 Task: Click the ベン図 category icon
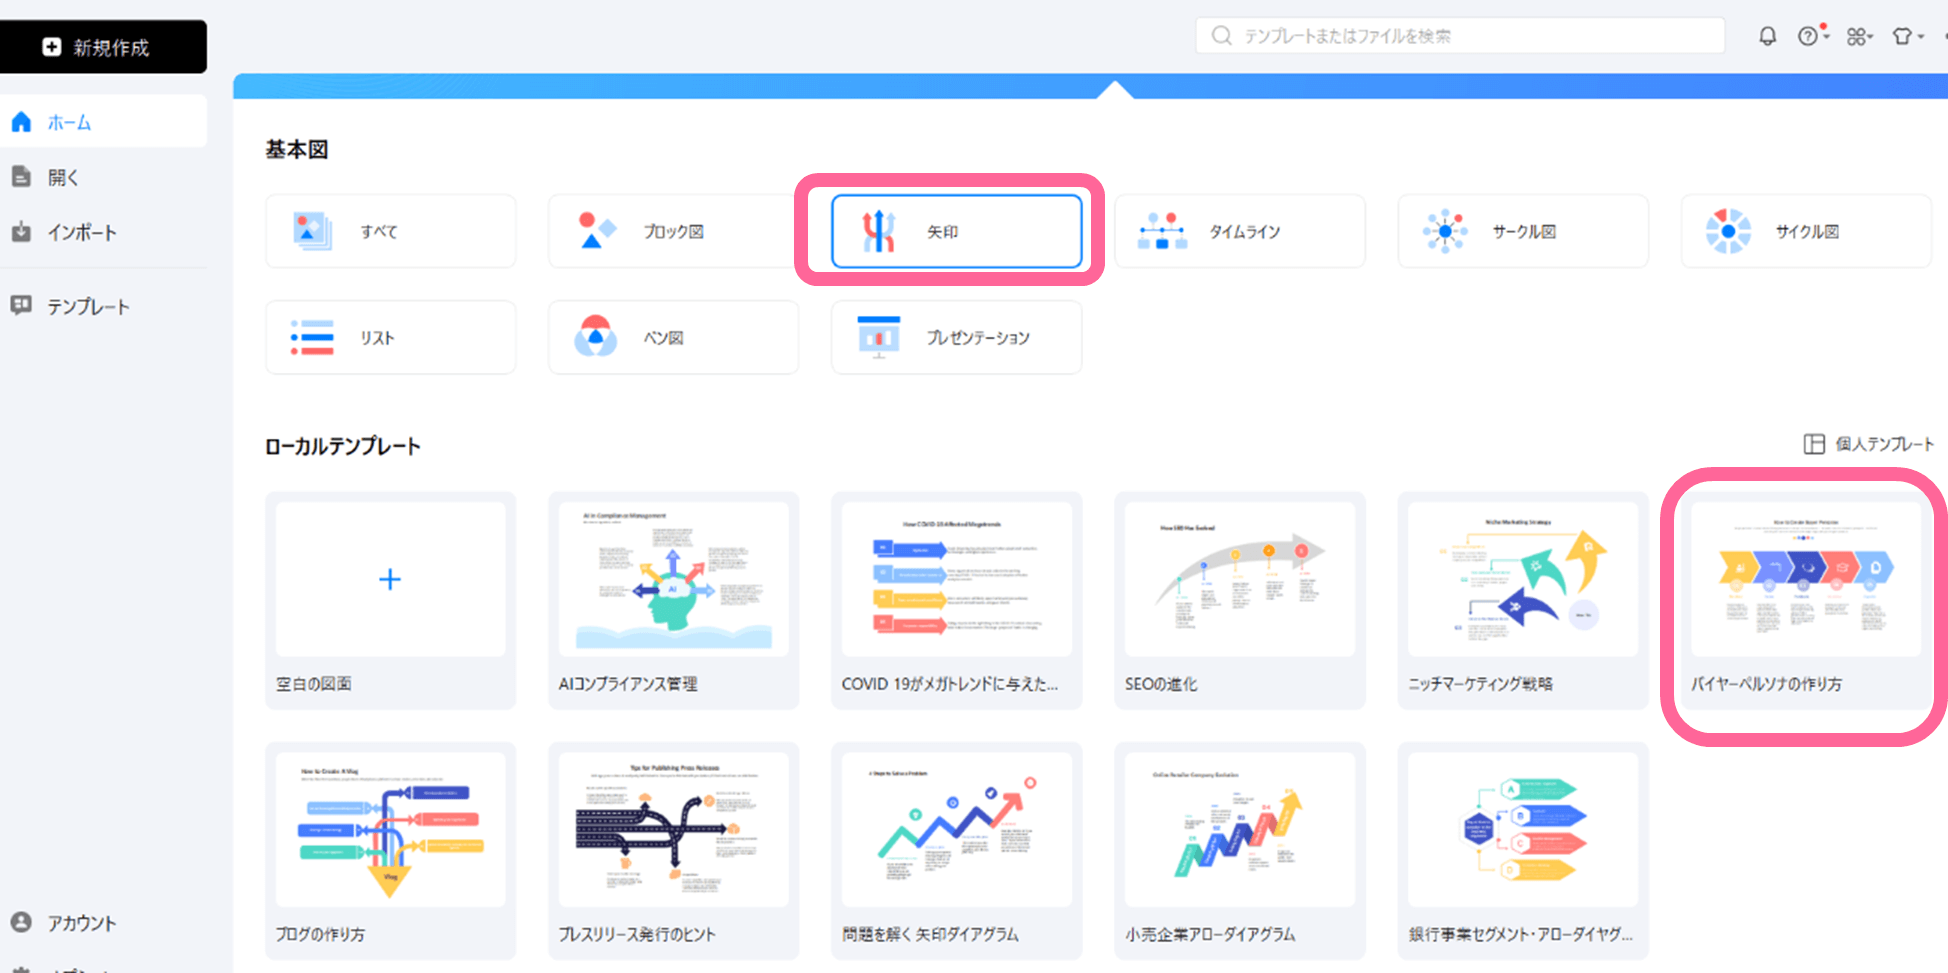pos(595,337)
